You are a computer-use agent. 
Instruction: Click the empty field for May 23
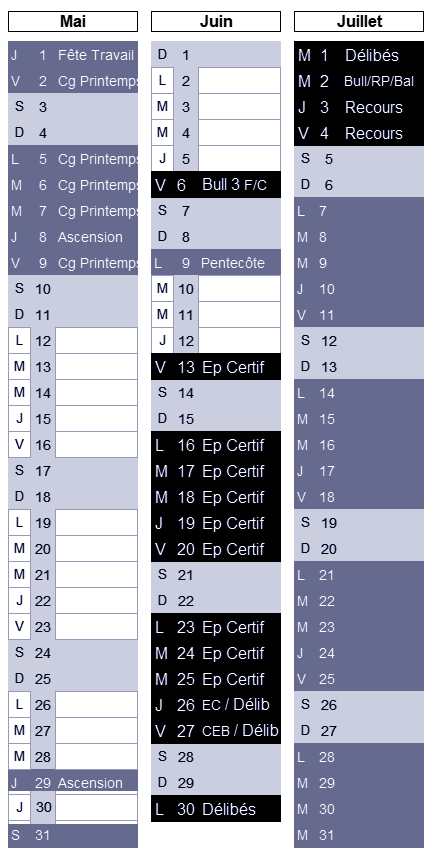[x=96, y=627]
